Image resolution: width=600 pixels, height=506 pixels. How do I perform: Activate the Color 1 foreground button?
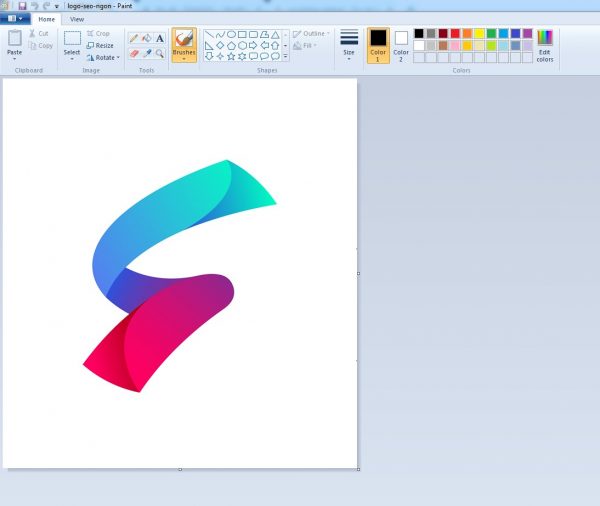point(378,45)
